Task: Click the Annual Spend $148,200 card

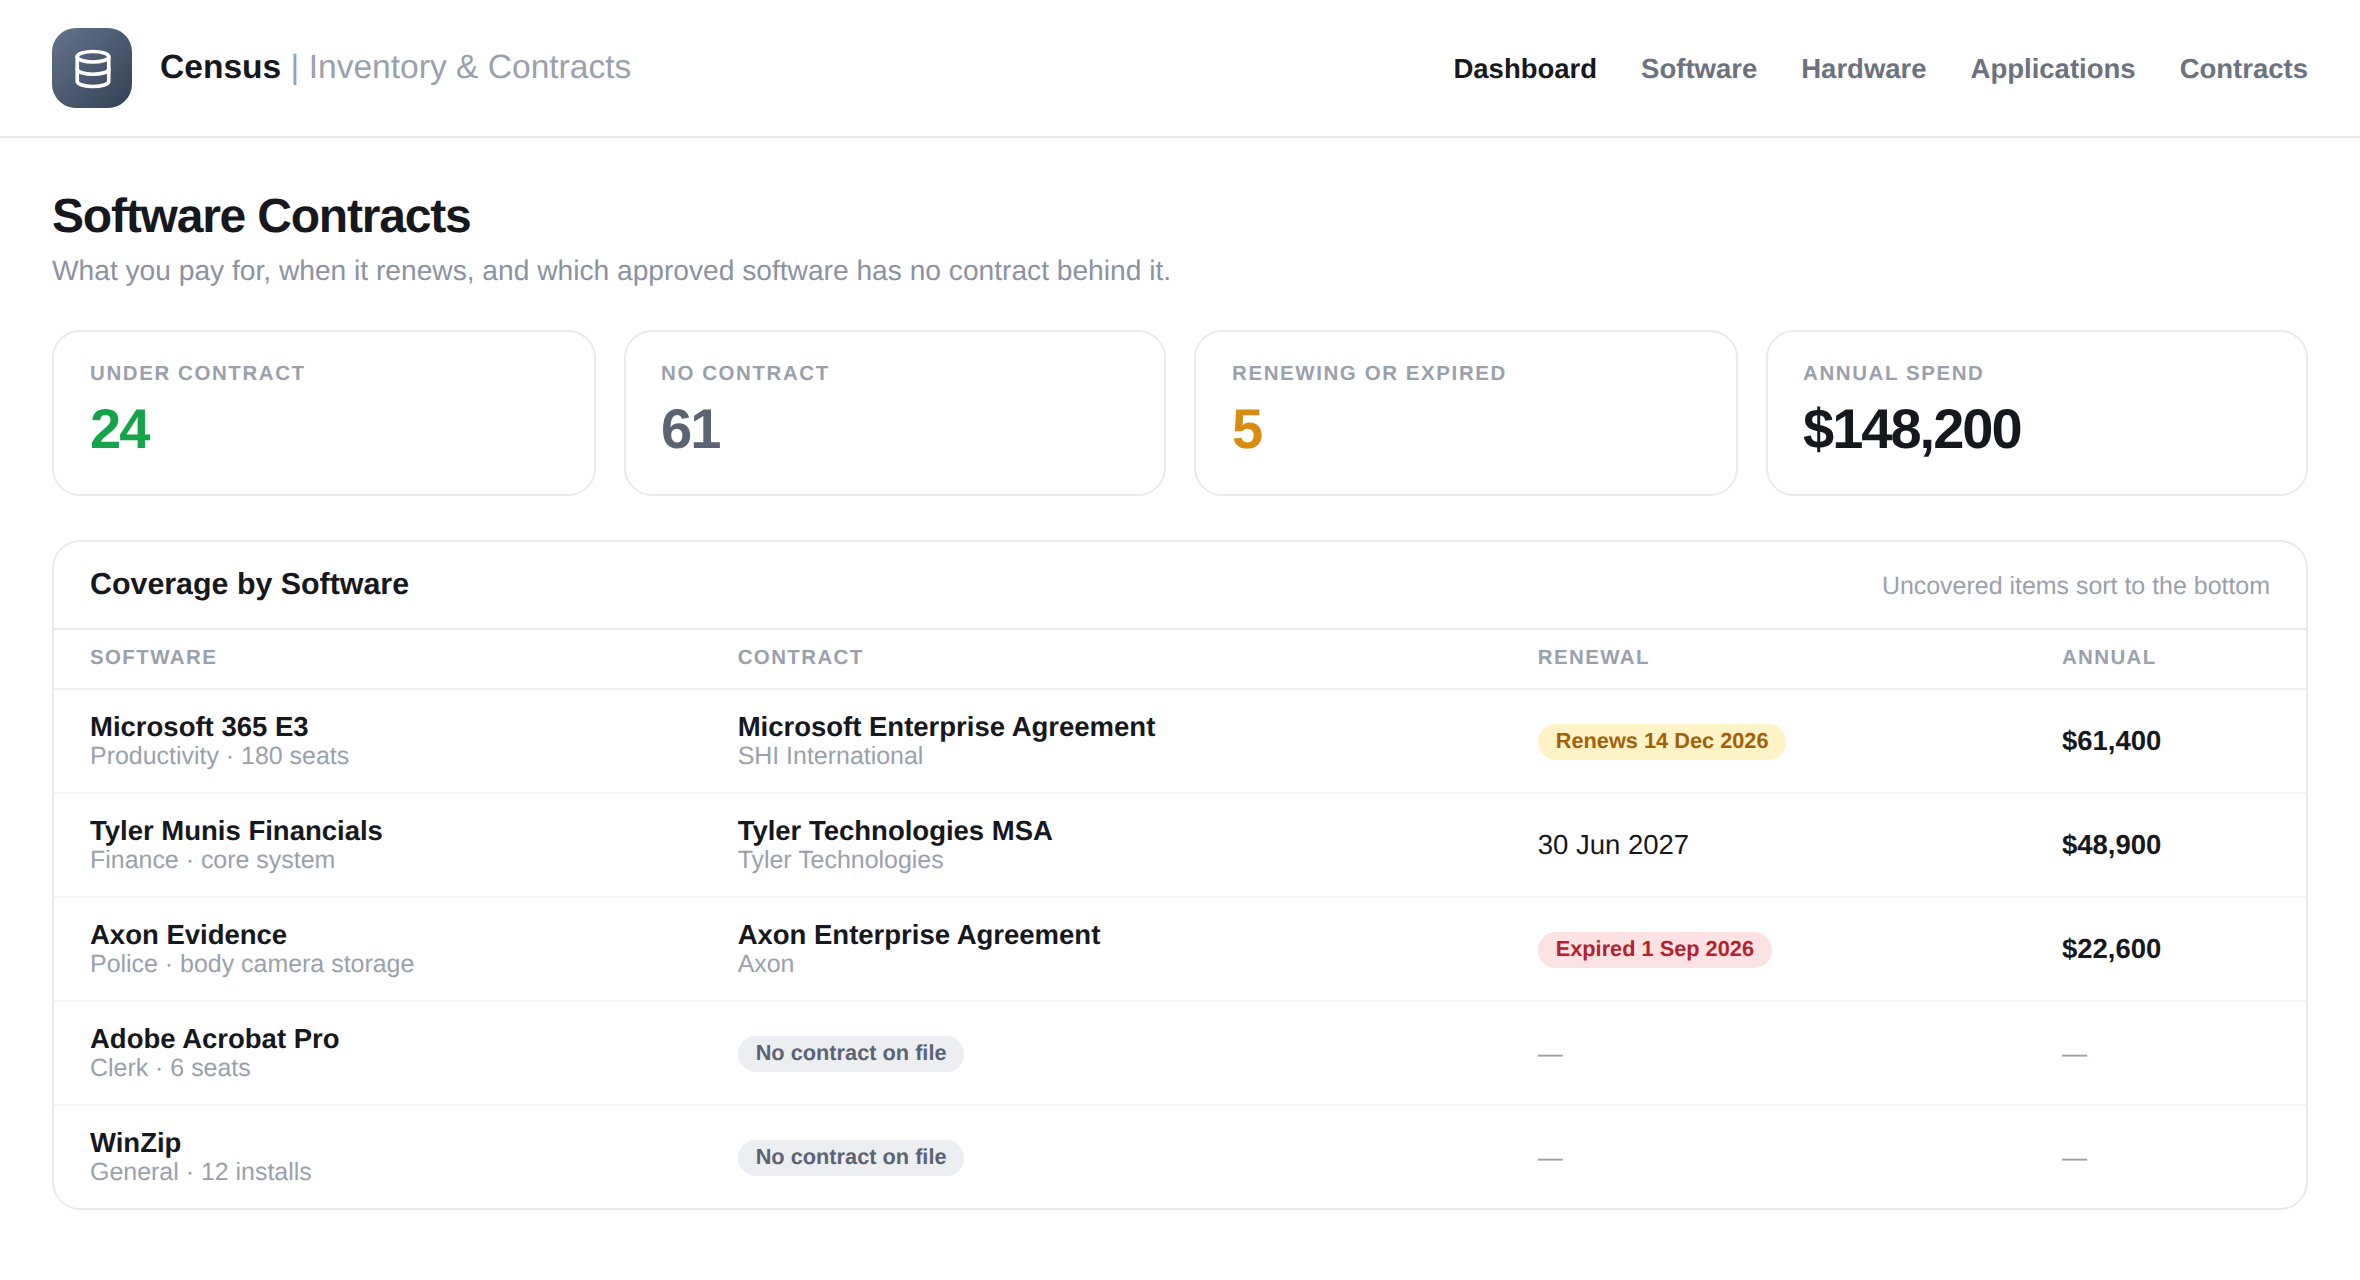Action: tap(2037, 413)
